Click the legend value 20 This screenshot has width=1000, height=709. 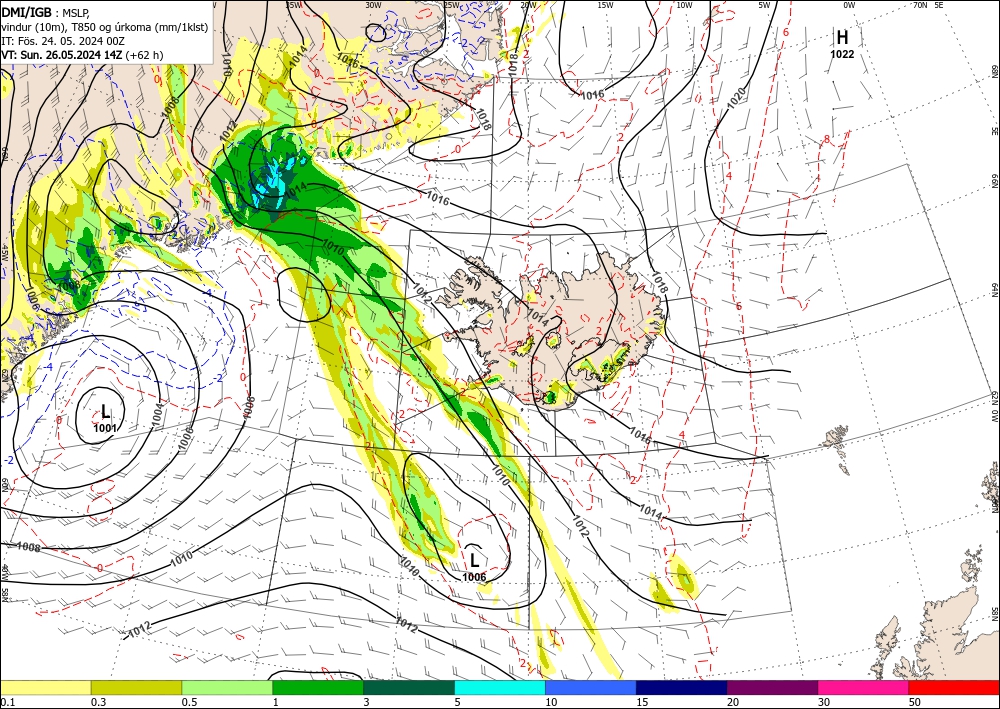[733, 702]
